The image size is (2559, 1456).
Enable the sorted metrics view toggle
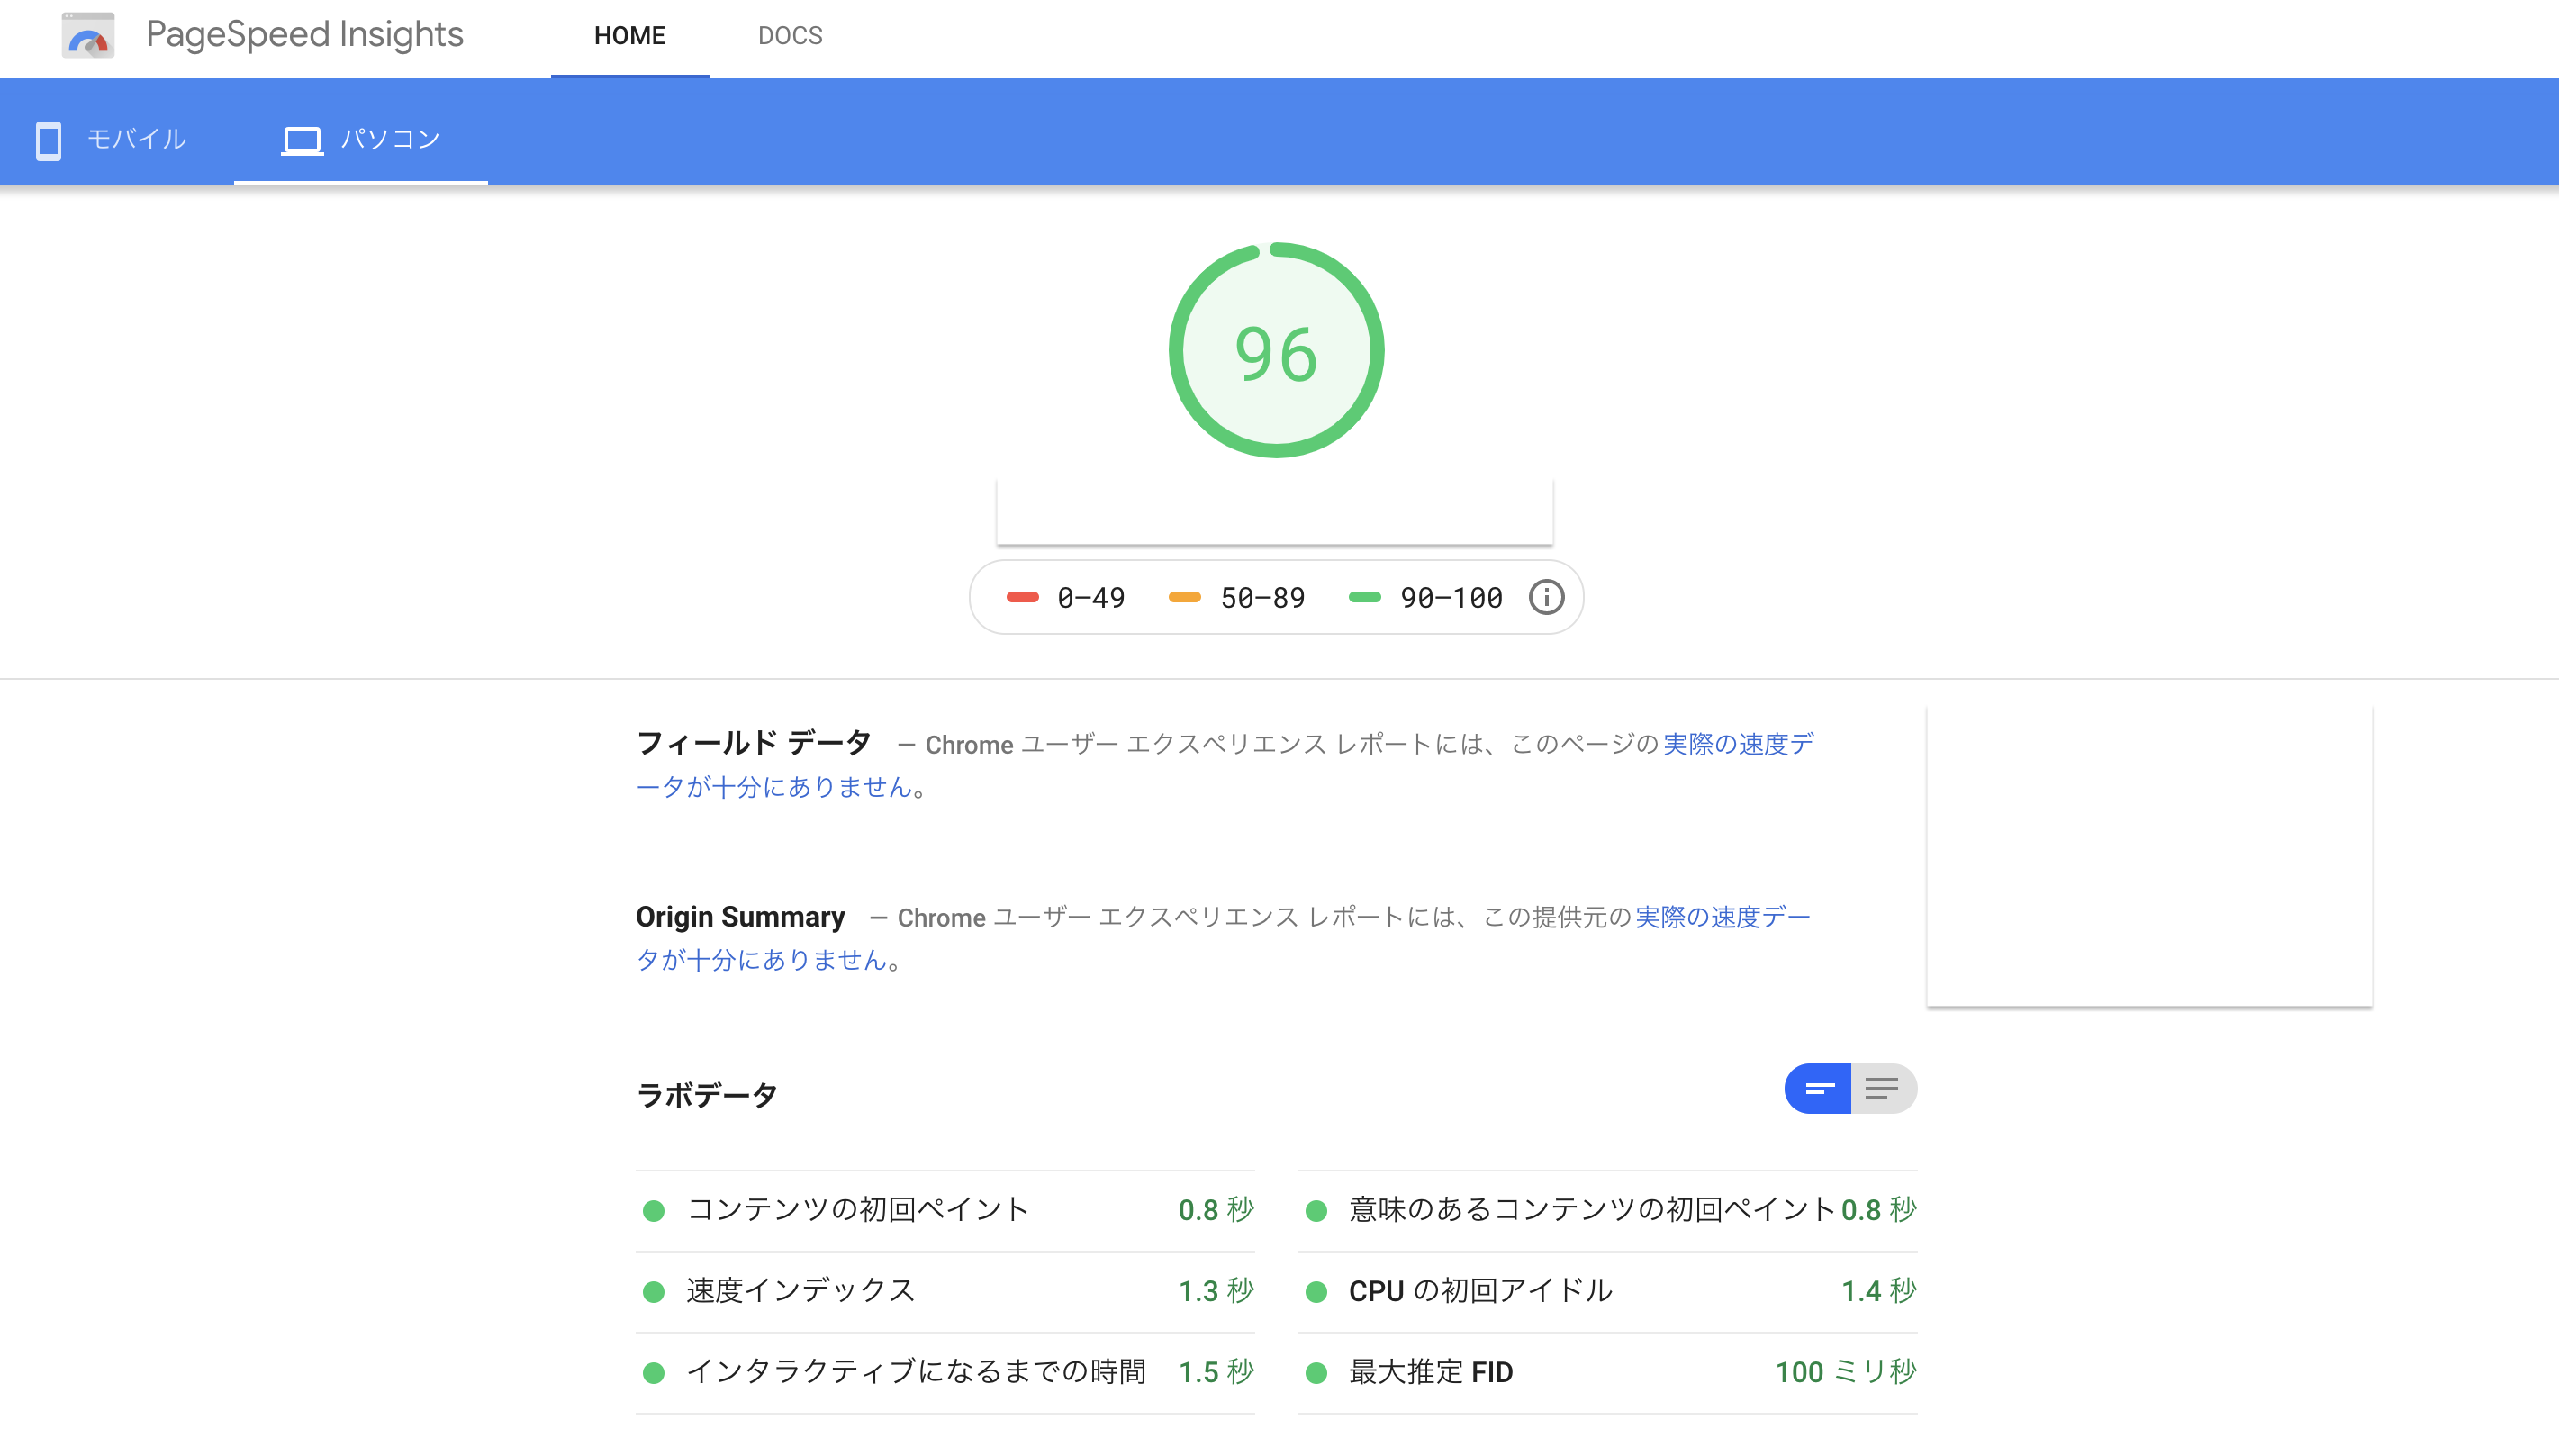[x=1818, y=1088]
